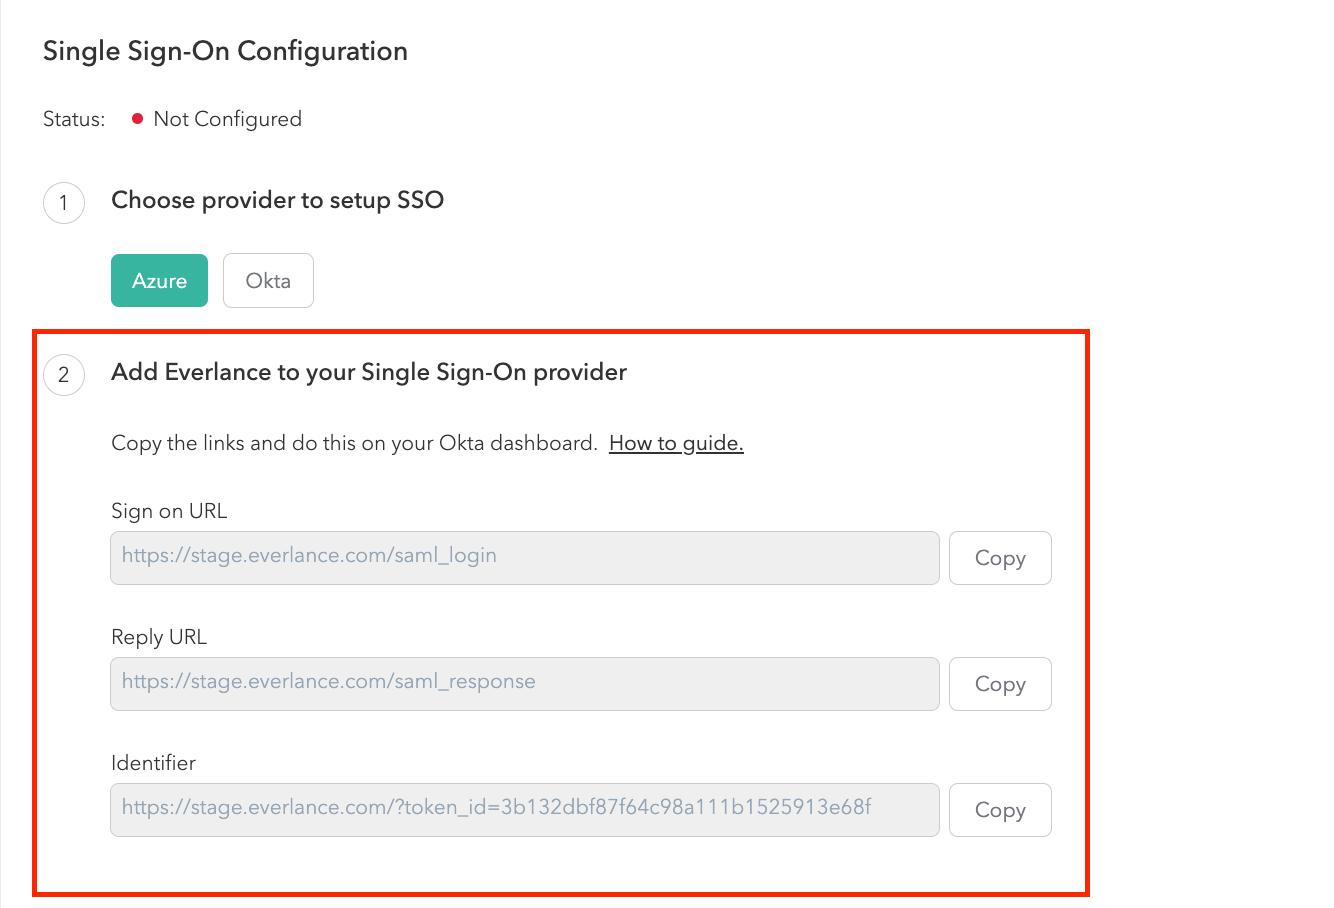The height and width of the screenshot is (908, 1334).
Task: Click the step 2 number circle
Action: pos(64,375)
